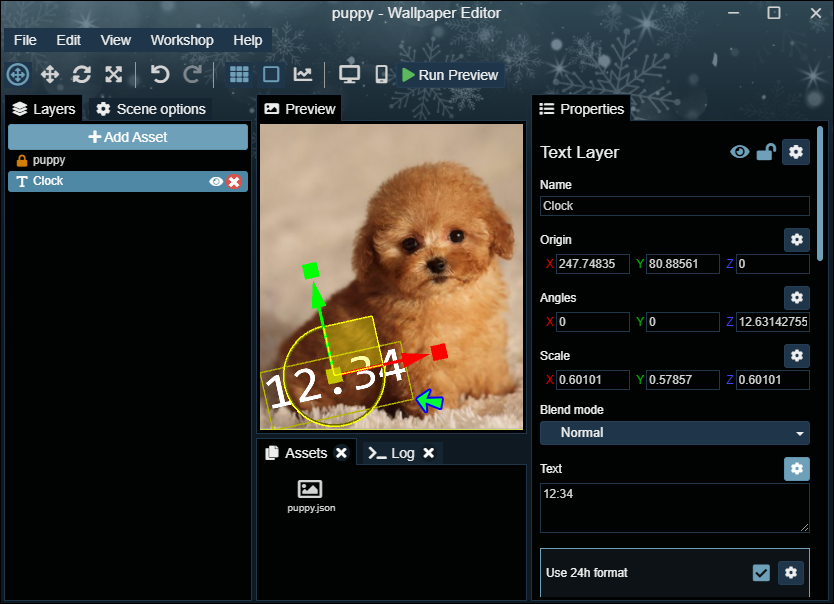Toggle the square frame outline icon
The height and width of the screenshot is (604, 834).
(271, 74)
